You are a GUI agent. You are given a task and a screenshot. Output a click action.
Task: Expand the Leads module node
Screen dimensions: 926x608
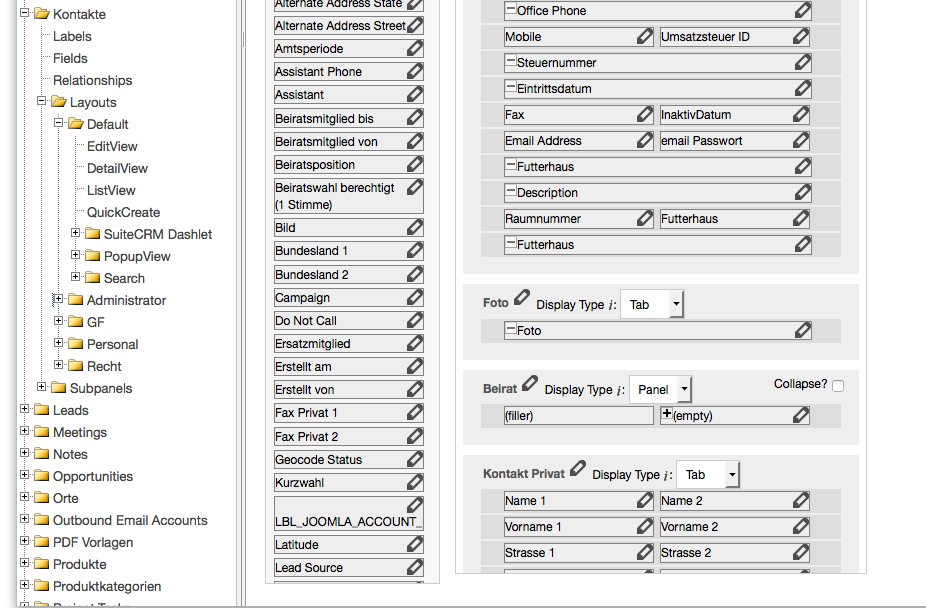click(x=24, y=408)
